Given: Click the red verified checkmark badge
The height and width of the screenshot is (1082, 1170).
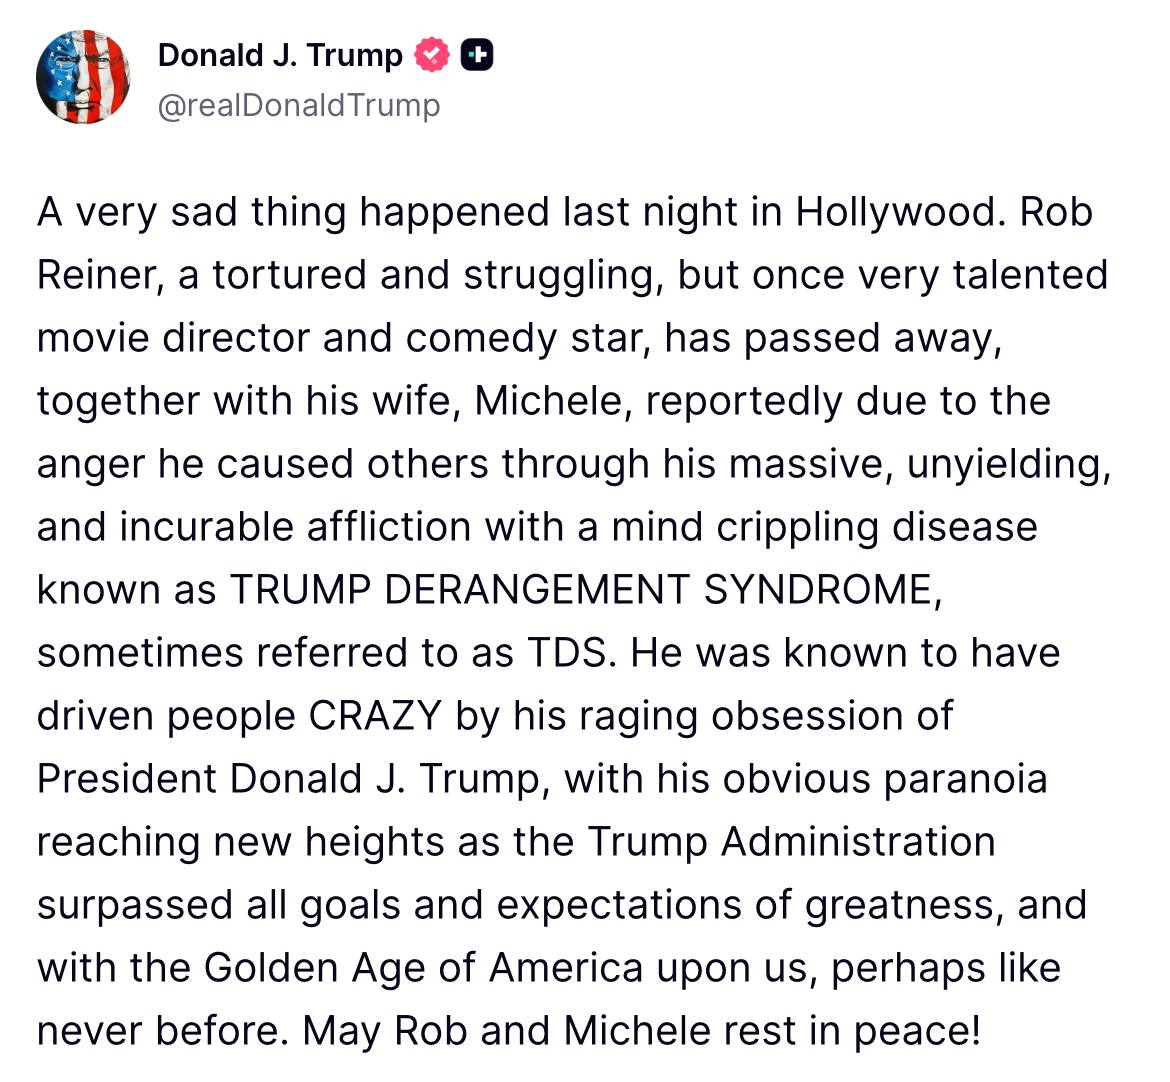Looking at the screenshot, I should click(x=432, y=56).
